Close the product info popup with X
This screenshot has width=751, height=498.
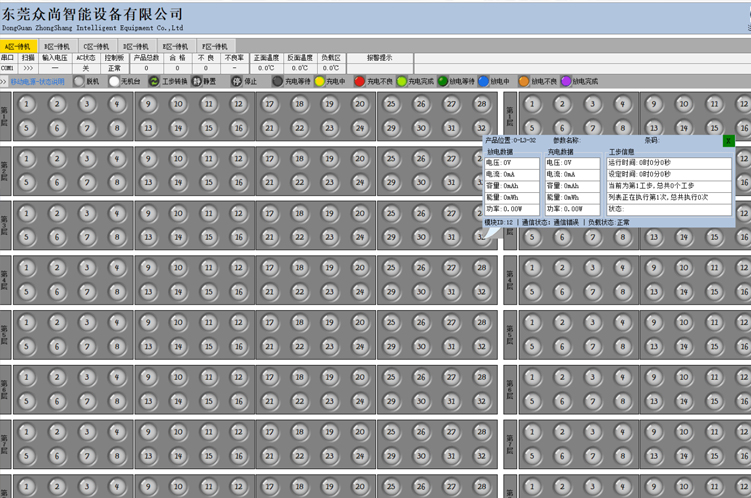(729, 141)
